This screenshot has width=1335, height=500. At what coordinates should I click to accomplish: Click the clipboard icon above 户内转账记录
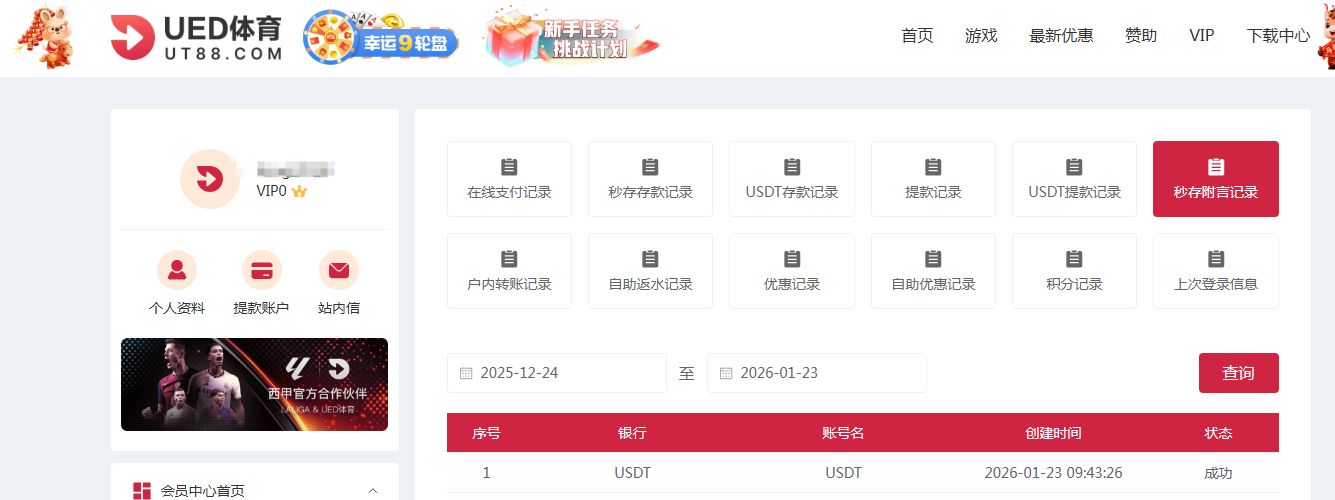tap(509, 259)
